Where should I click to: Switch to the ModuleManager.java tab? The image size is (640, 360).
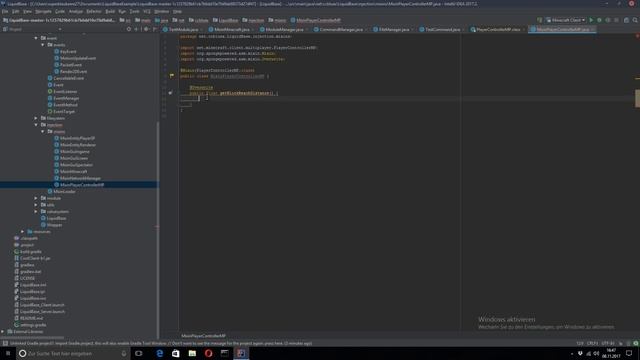coord(284,29)
